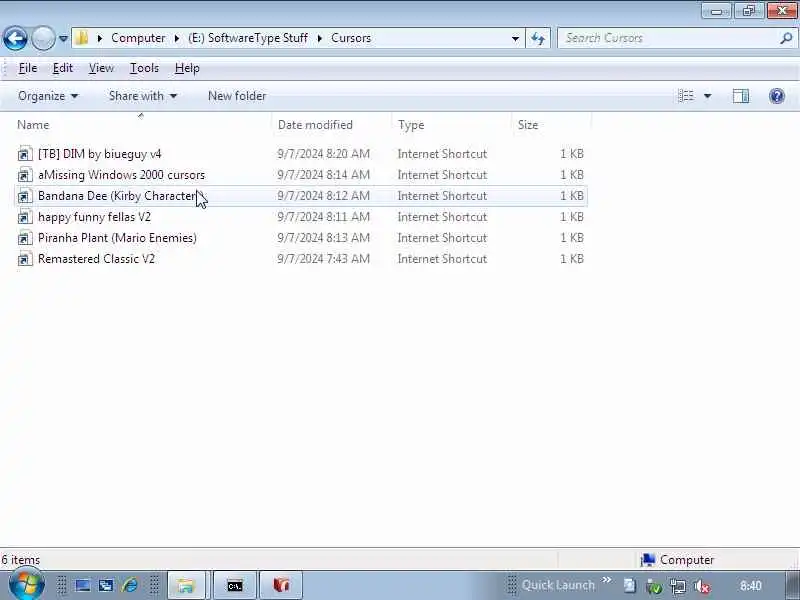Click shortcut icon of aMissing Windows 2000
800x600 pixels.
25,175
